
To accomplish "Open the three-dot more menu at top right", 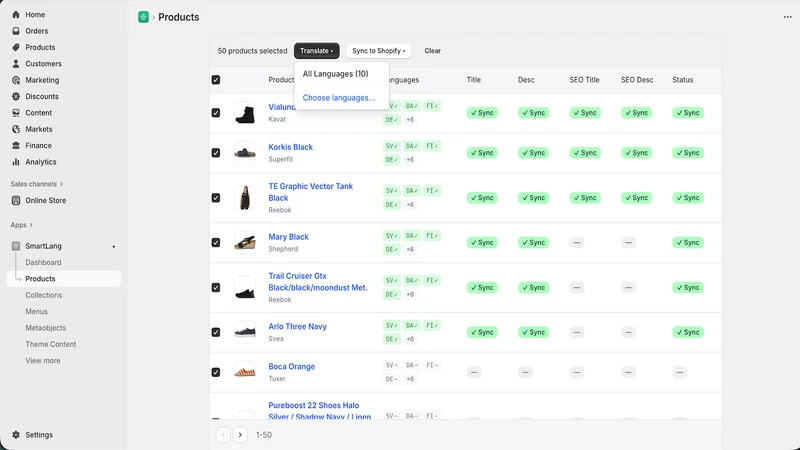I will click(x=787, y=17).
